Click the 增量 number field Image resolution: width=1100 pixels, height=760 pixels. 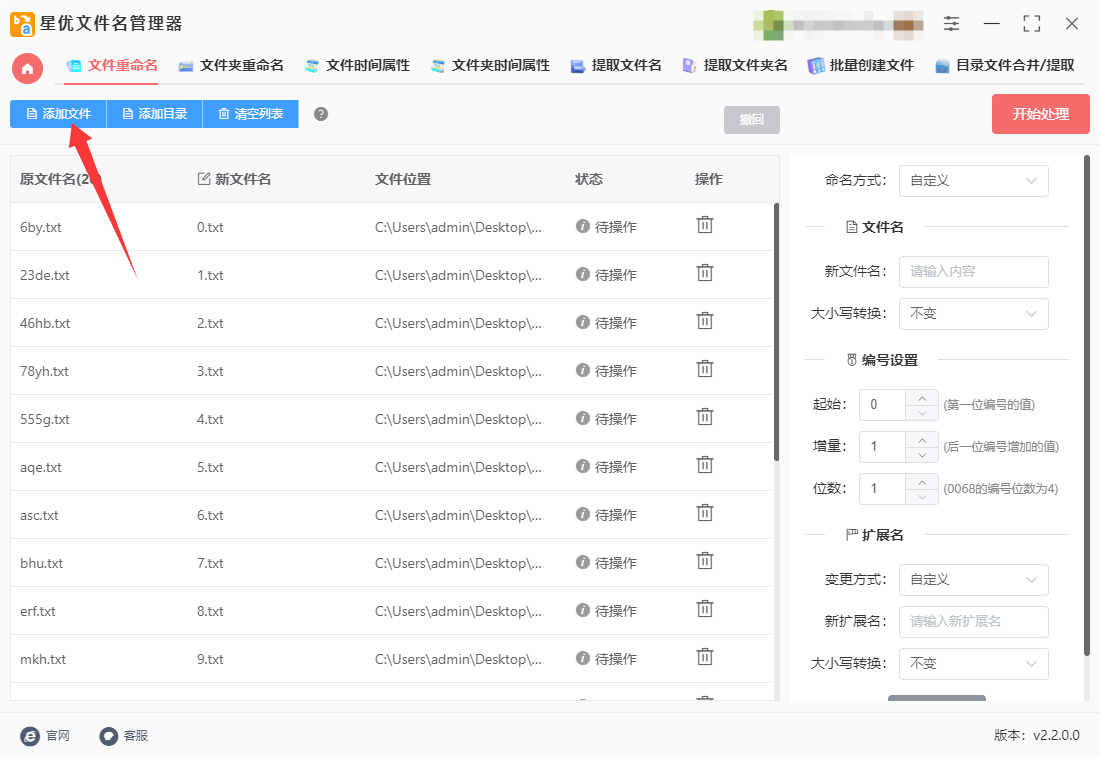tap(883, 447)
